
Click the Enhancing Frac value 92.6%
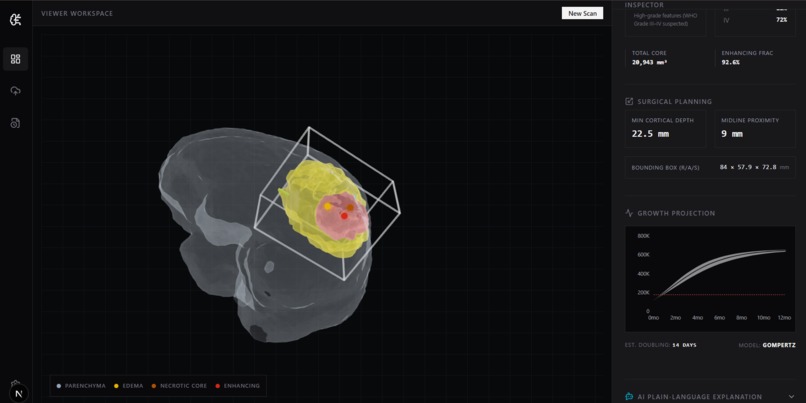pos(730,62)
